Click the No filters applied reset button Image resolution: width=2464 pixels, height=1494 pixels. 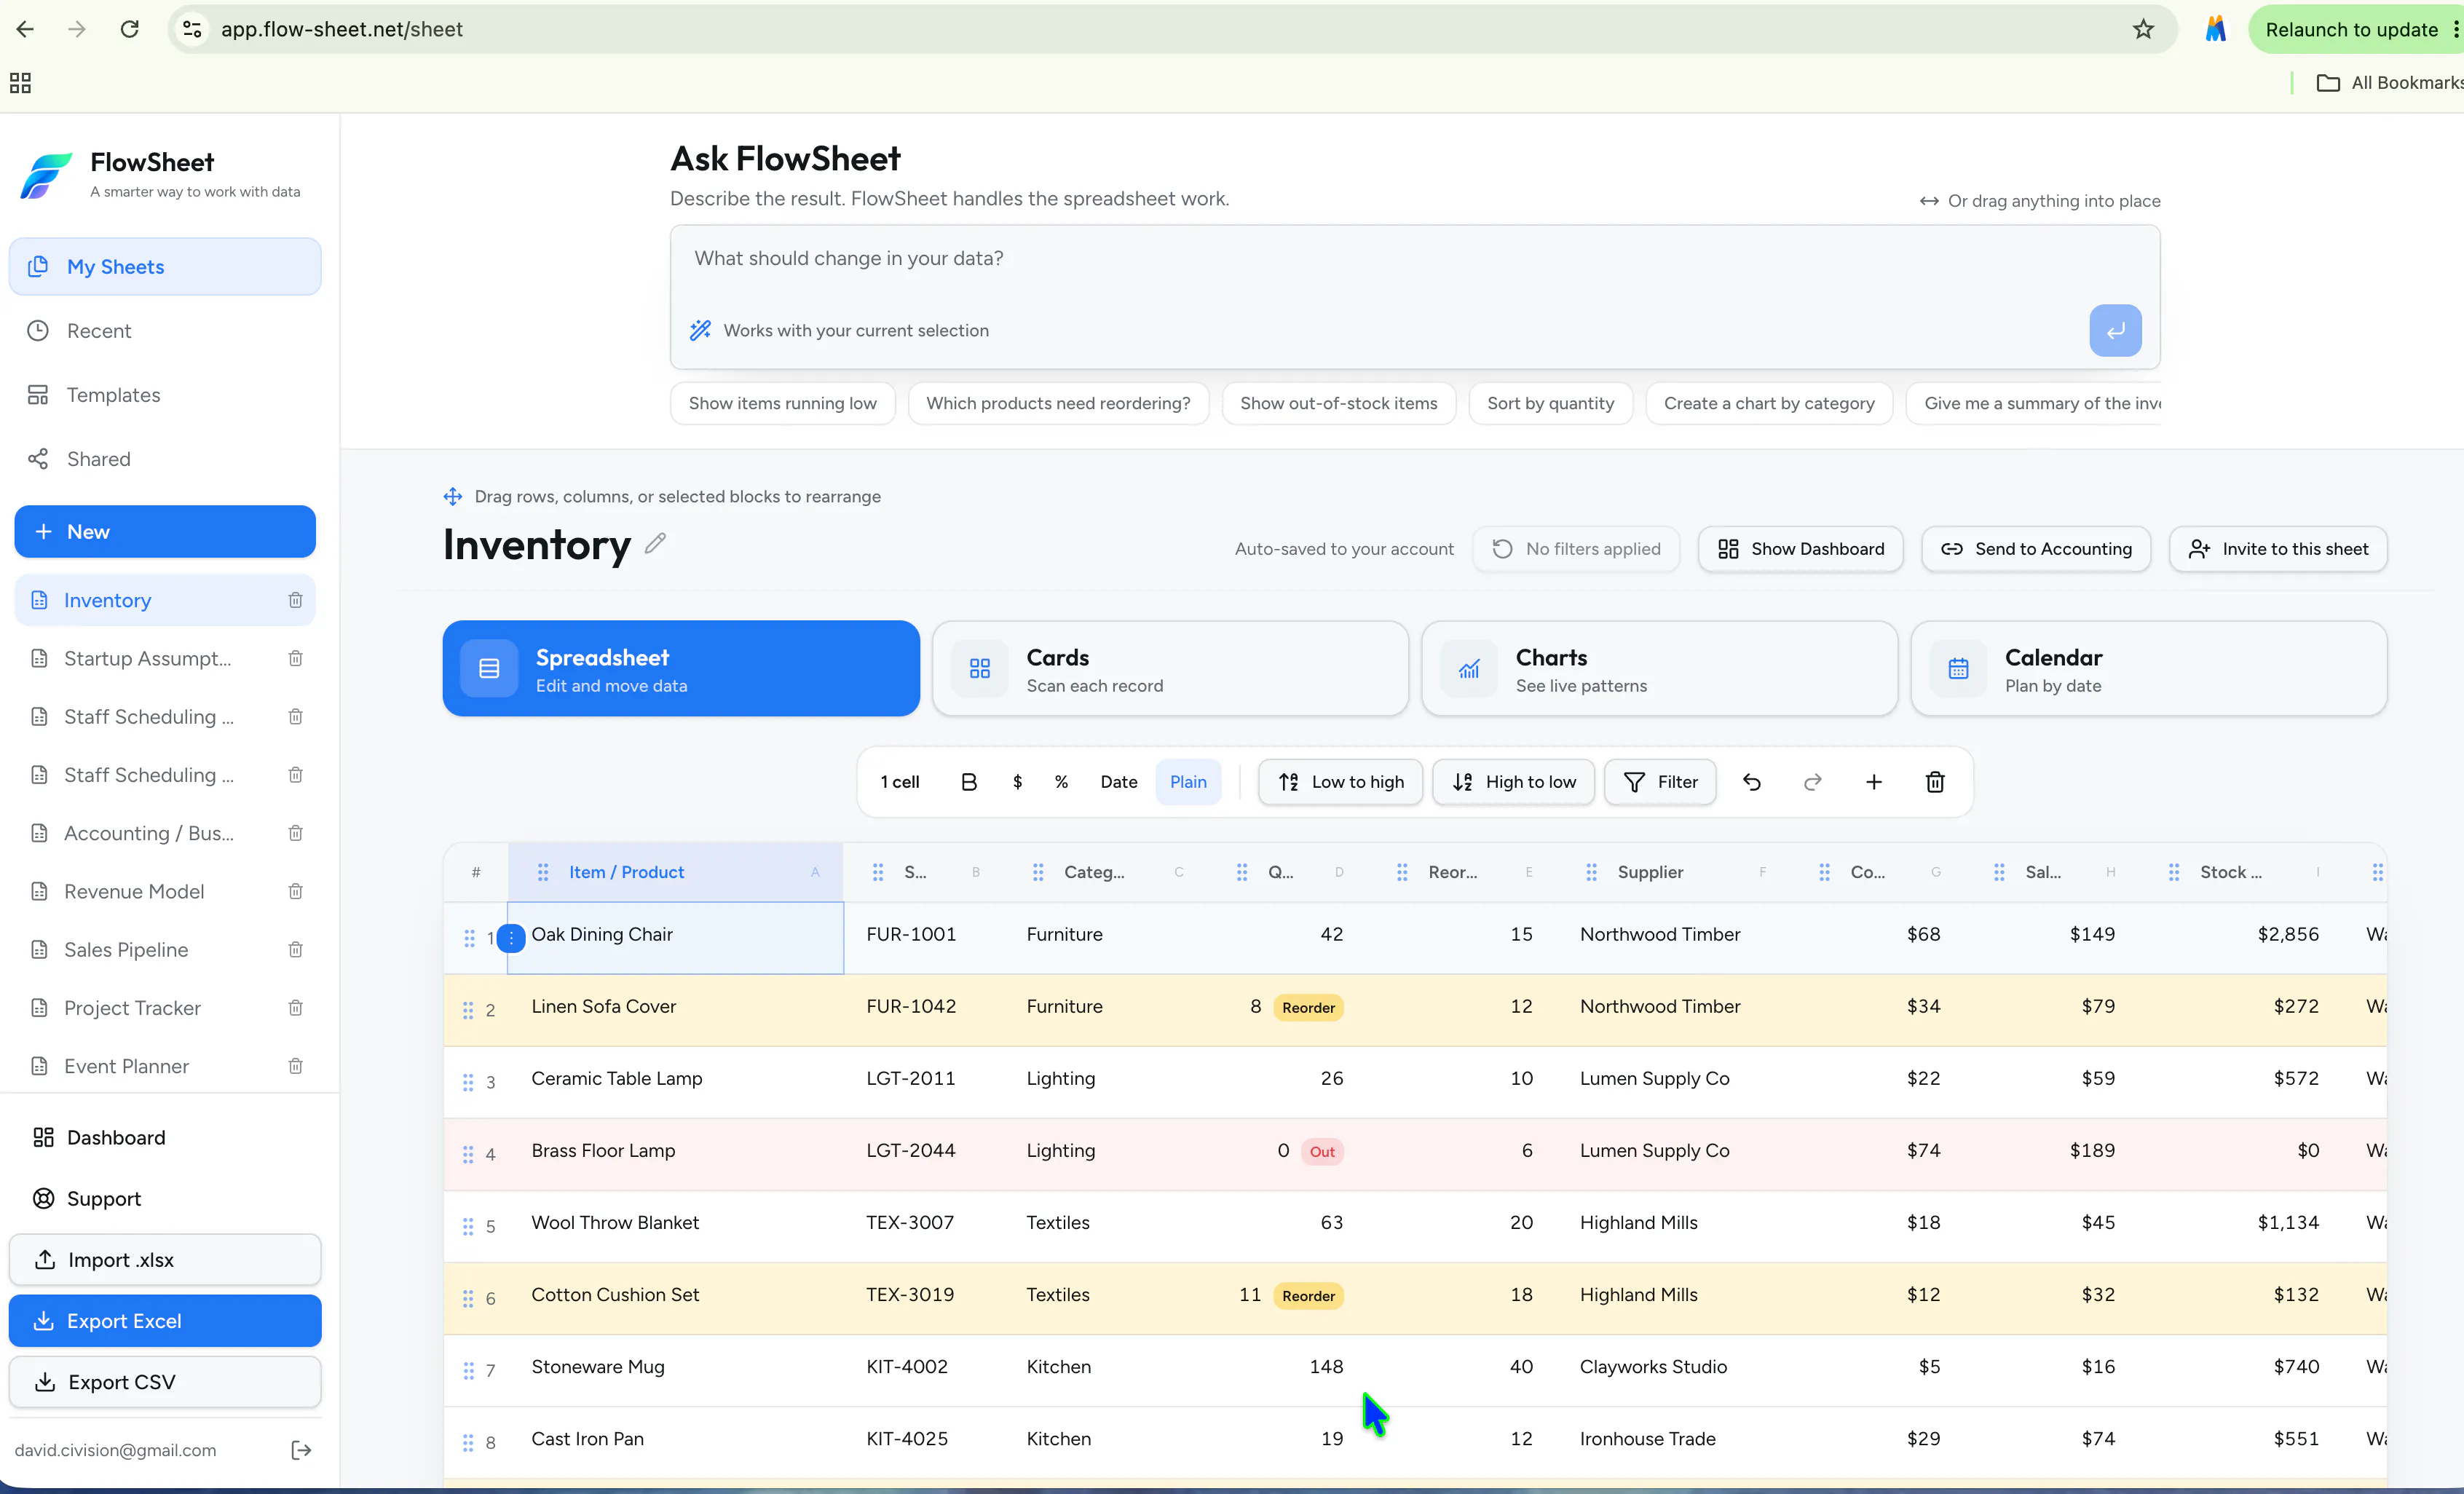[x=1576, y=548]
